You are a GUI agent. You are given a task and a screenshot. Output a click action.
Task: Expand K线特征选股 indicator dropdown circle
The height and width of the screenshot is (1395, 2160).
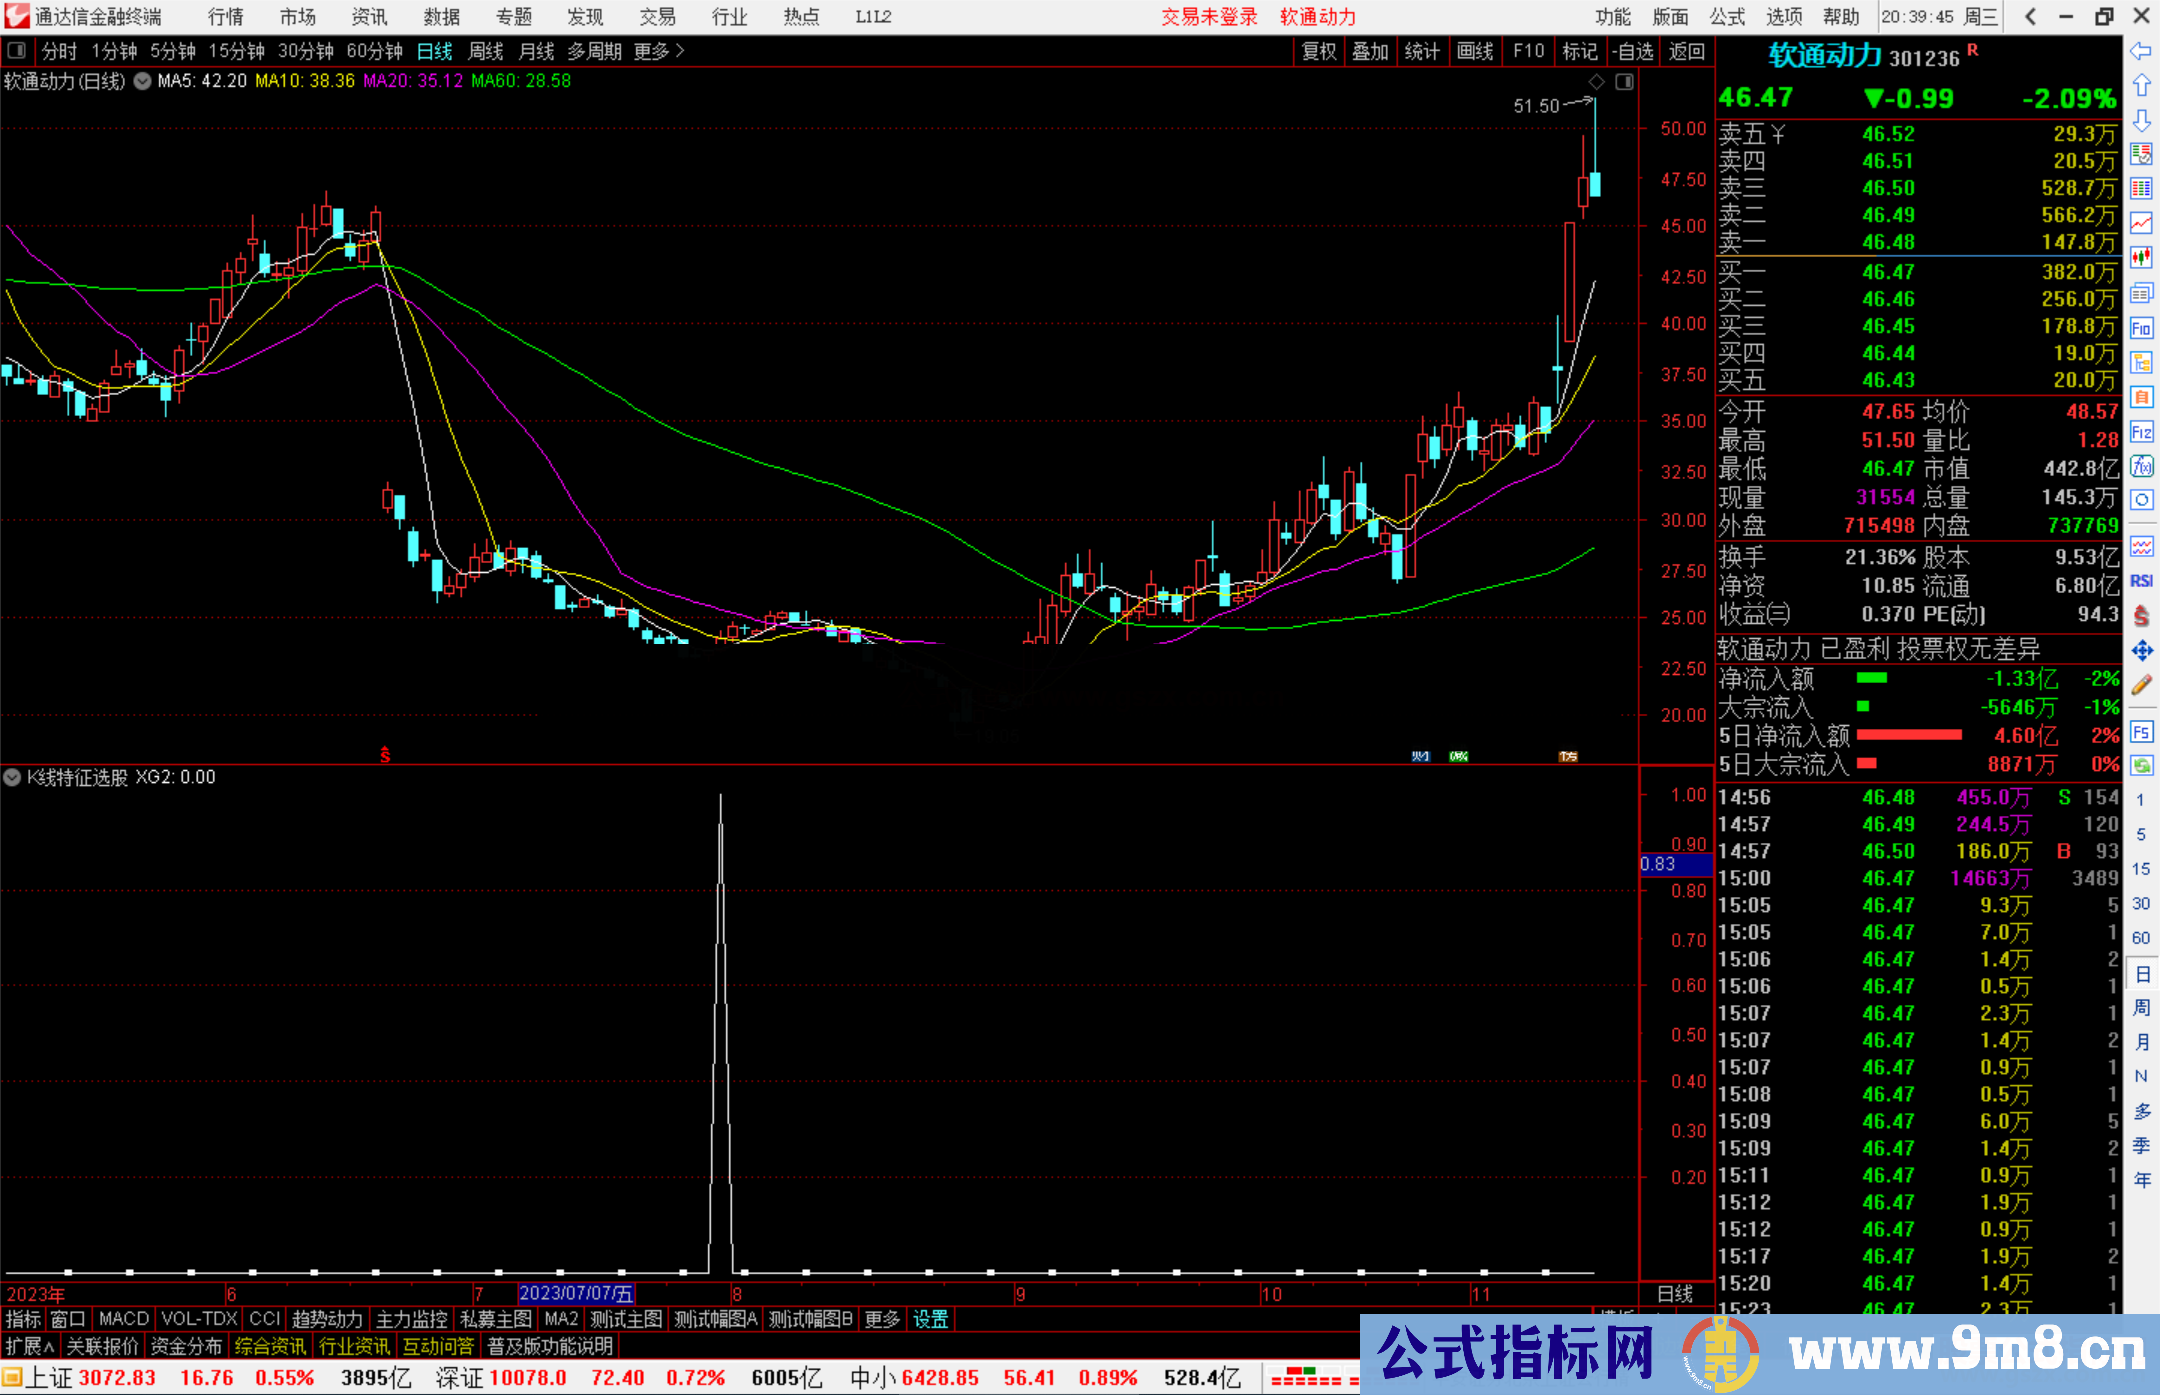tap(12, 777)
